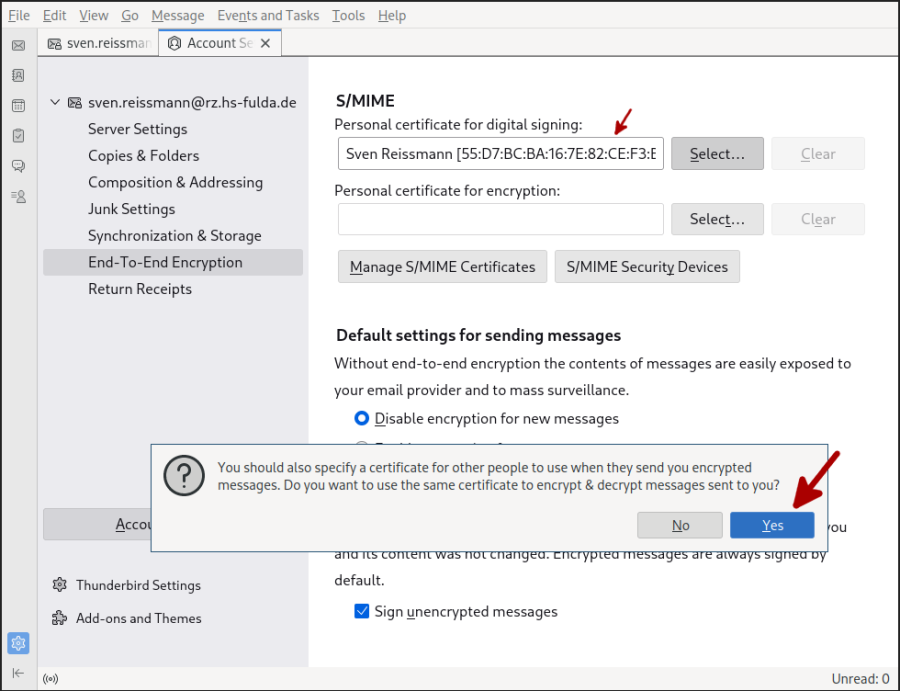The height and width of the screenshot is (691, 900).
Task: Collapse the spaces toolbar
Action: point(18,673)
